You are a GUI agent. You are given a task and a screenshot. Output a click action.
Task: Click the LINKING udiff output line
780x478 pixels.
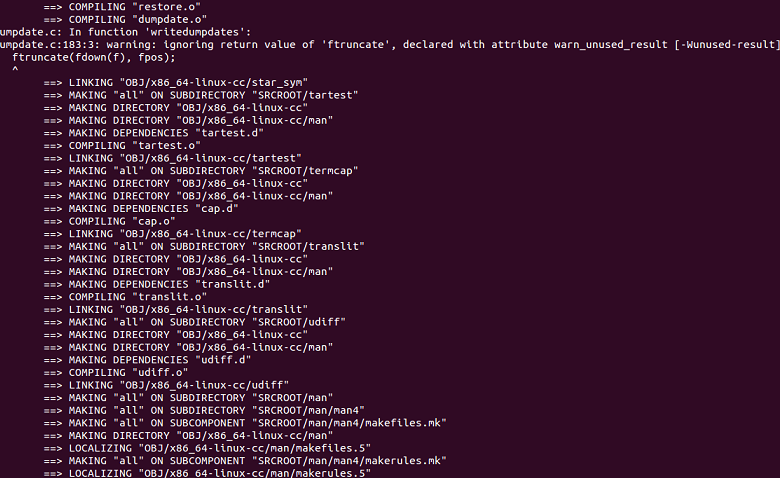click(166, 385)
